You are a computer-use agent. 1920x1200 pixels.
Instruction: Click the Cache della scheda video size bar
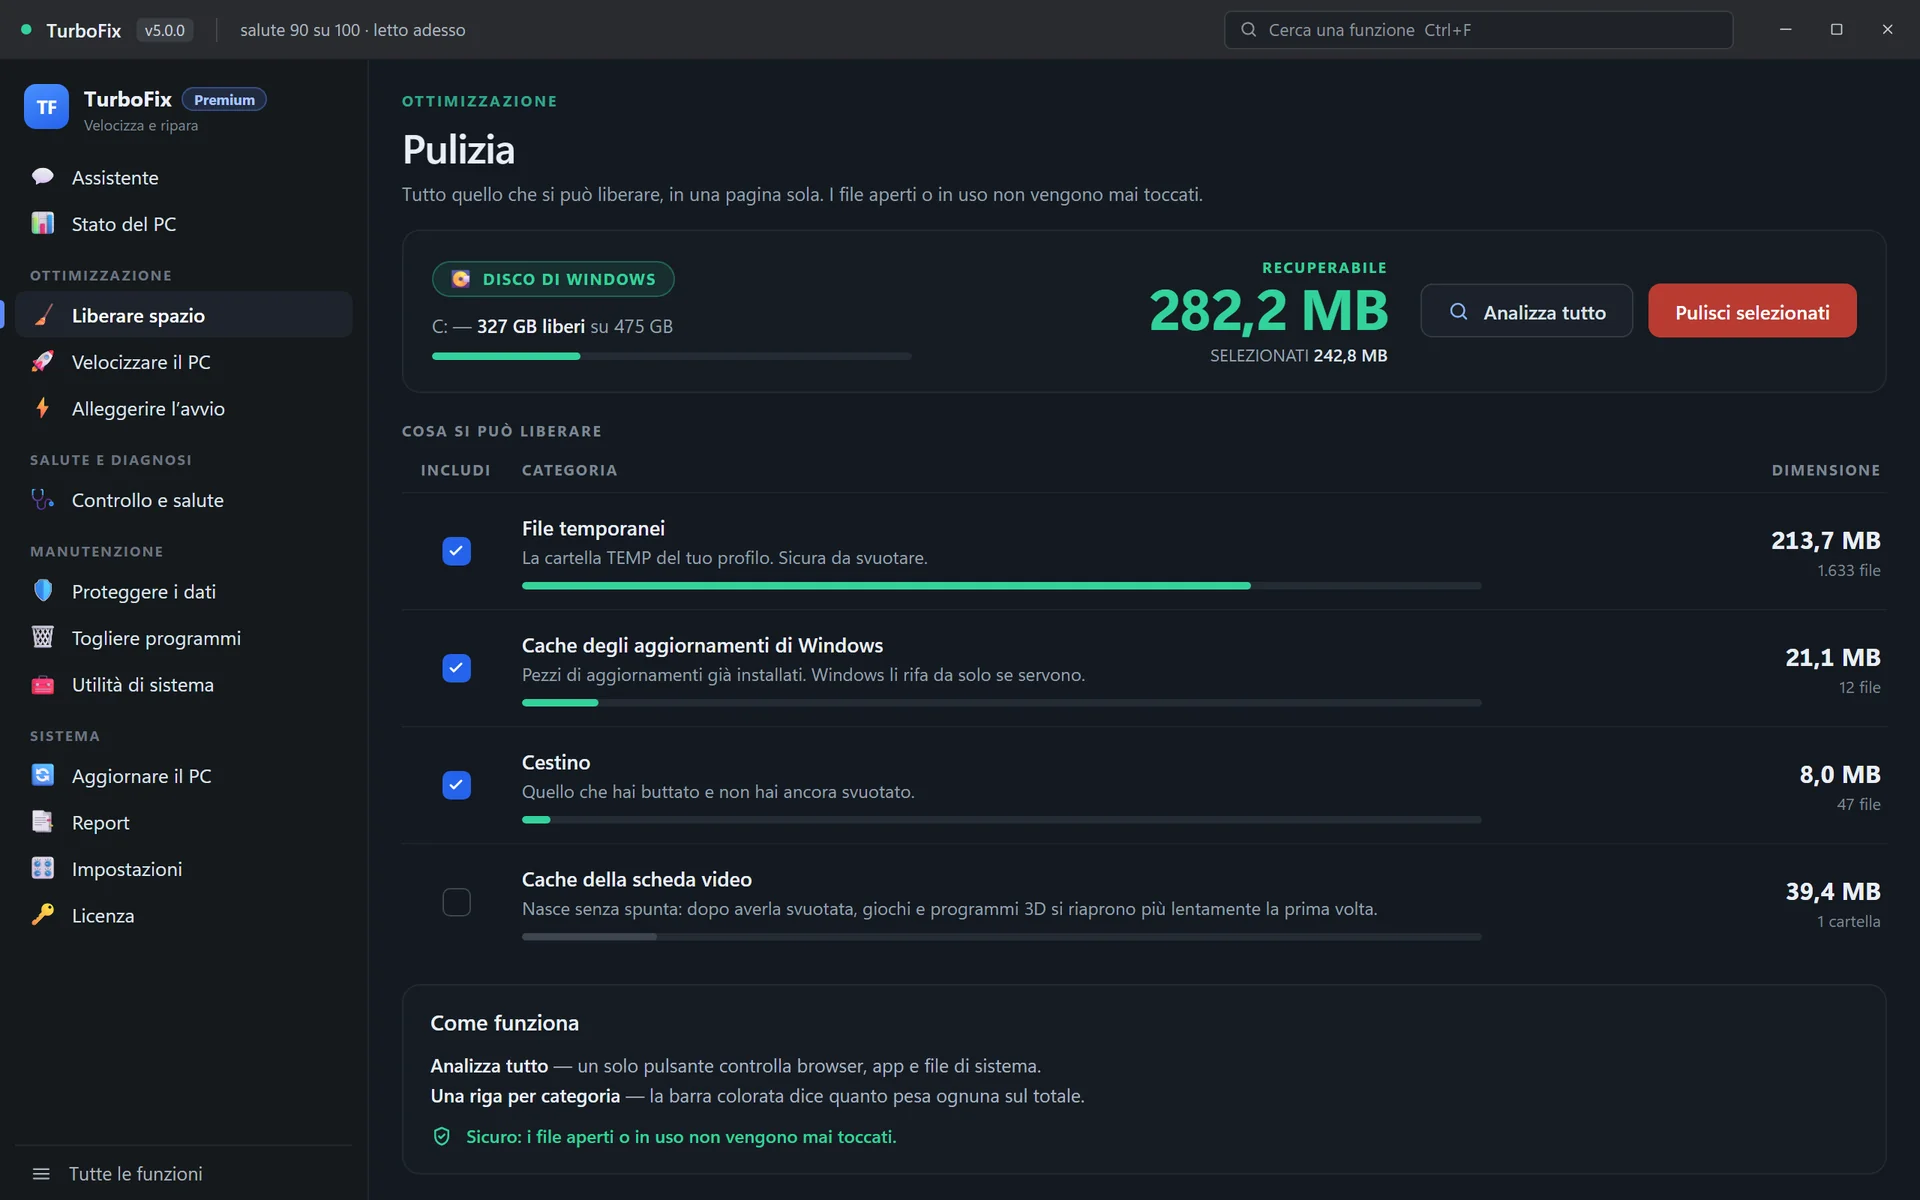1001,937
